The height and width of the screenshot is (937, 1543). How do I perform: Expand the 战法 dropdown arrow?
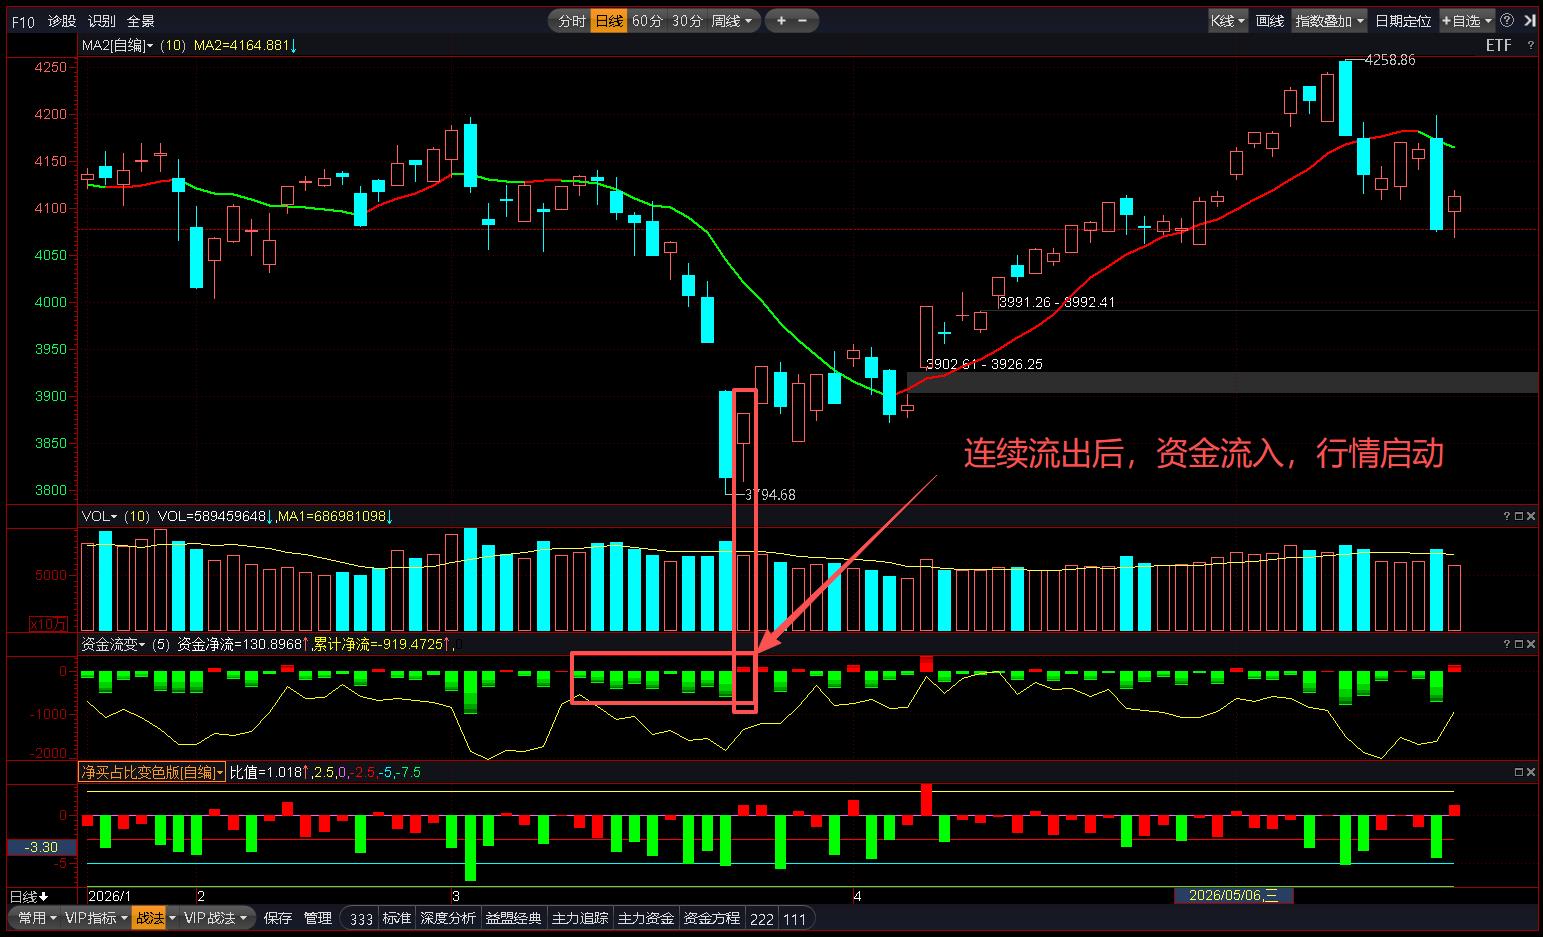(172, 918)
